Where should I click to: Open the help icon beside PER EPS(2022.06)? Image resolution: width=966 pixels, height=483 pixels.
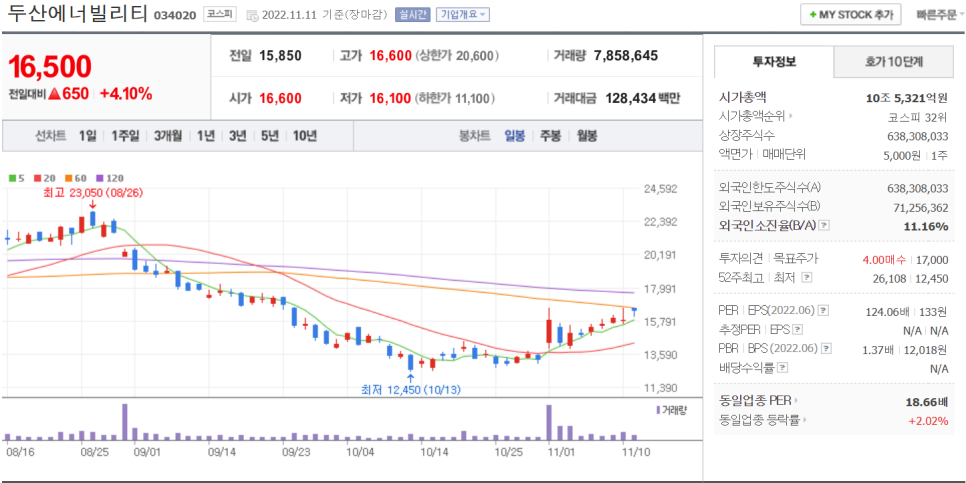tap(824, 310)
